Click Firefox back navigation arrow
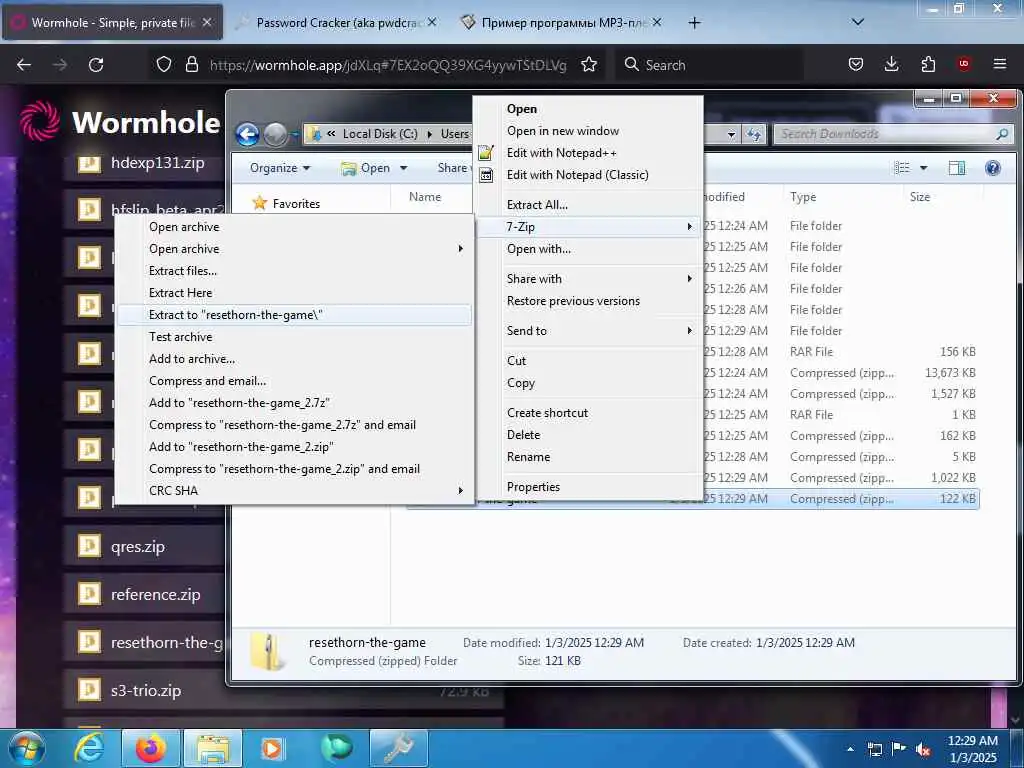1024x768 pixels. point(24,65)
